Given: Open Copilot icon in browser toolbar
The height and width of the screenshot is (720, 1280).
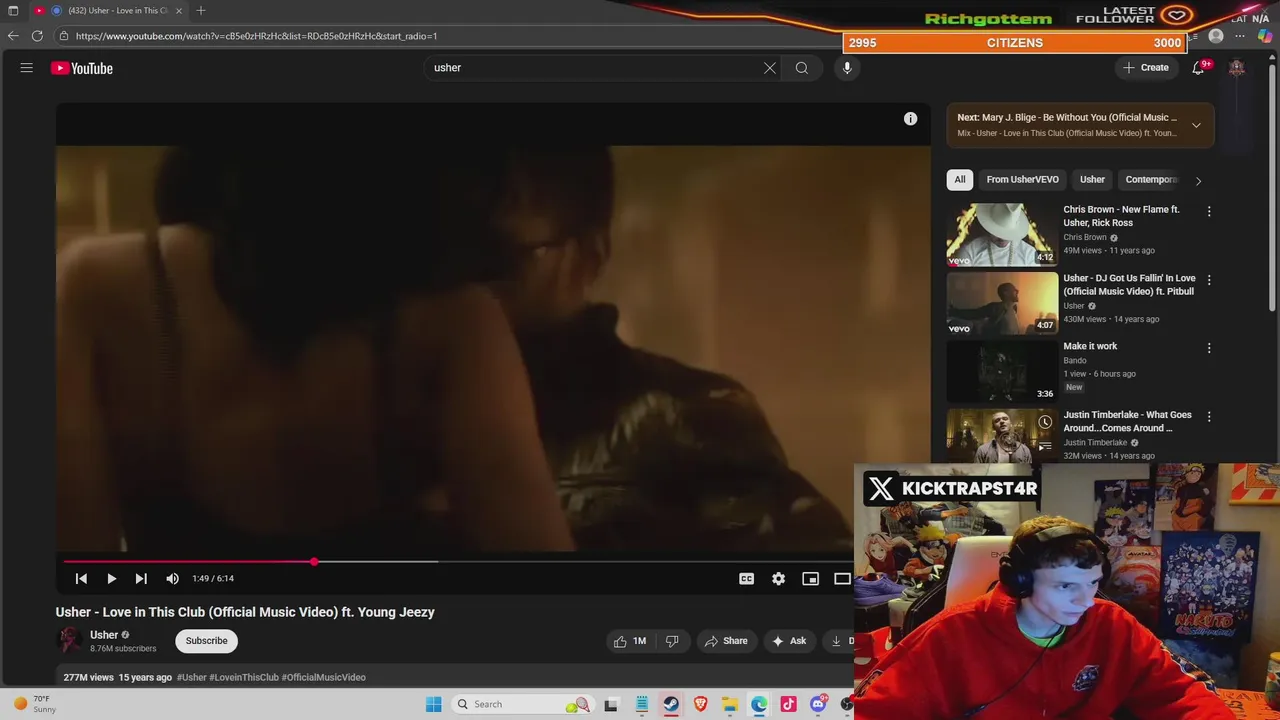Looking at the screenshot, I should 1265,36.
